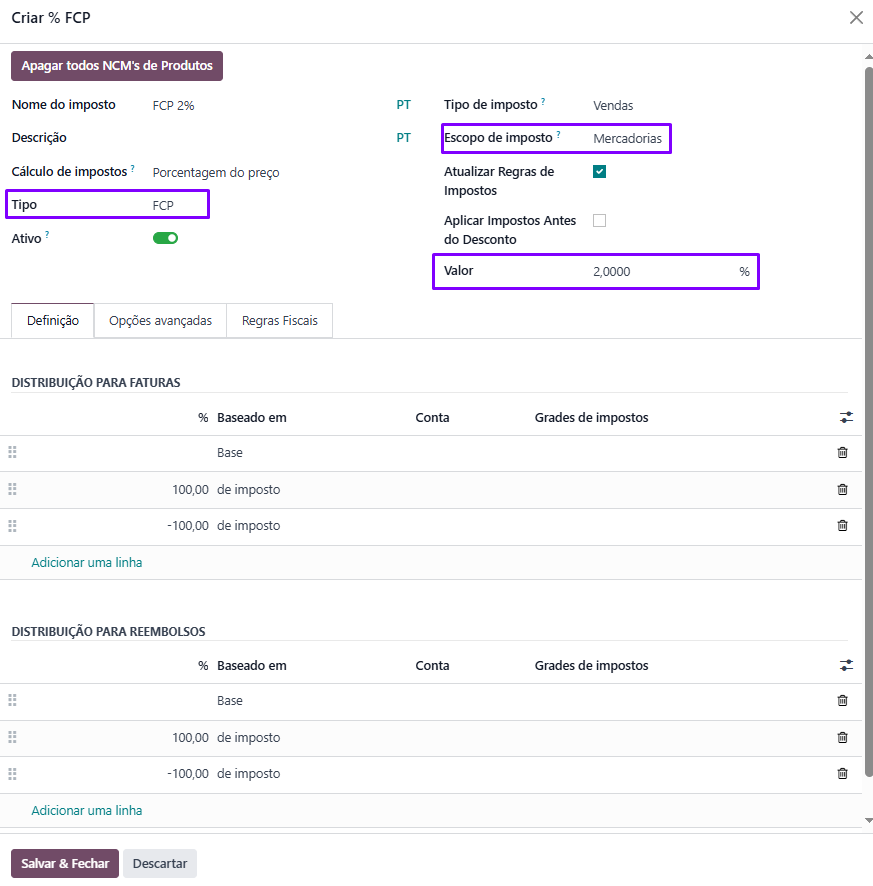Viewport: 873px width, 886px height.
Task: Delete the Base row in refunds distribution
Action: coord(842,701)
